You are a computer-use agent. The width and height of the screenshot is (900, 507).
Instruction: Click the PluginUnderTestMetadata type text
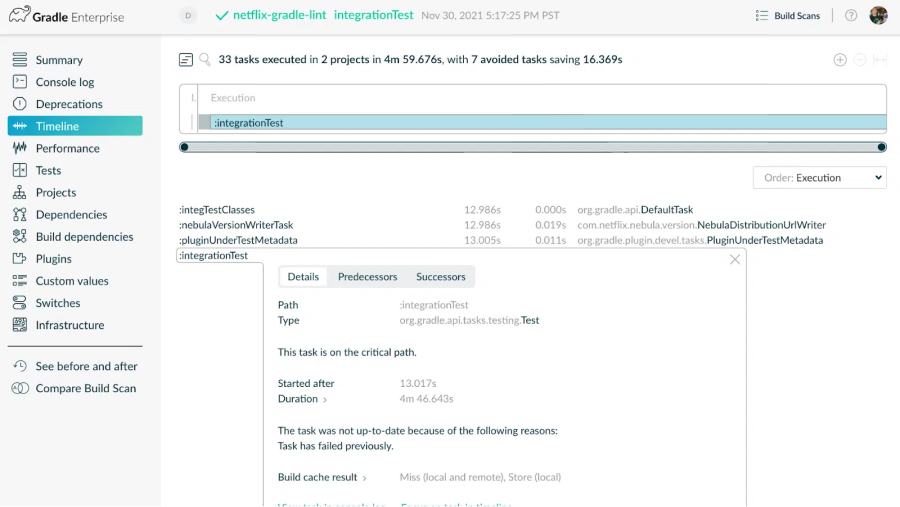tap(765, 240)
